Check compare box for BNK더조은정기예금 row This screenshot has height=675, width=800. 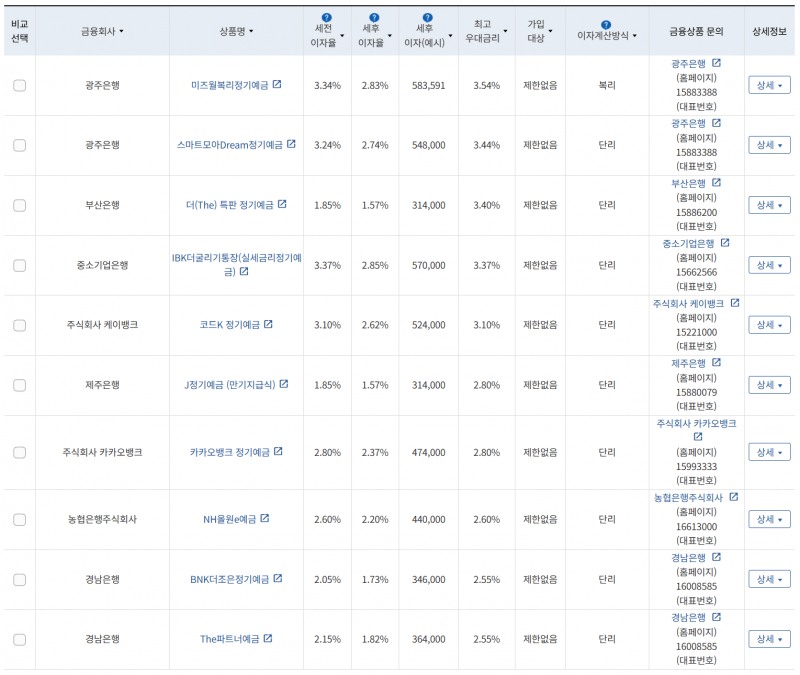tap(19, 580)
